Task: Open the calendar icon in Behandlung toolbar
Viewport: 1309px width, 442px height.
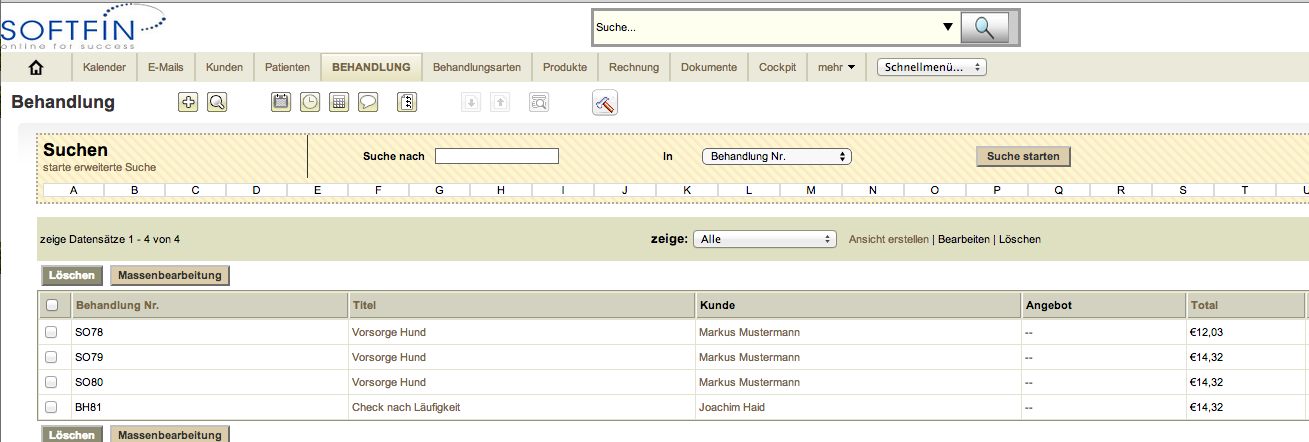Action: pos(282,101)
